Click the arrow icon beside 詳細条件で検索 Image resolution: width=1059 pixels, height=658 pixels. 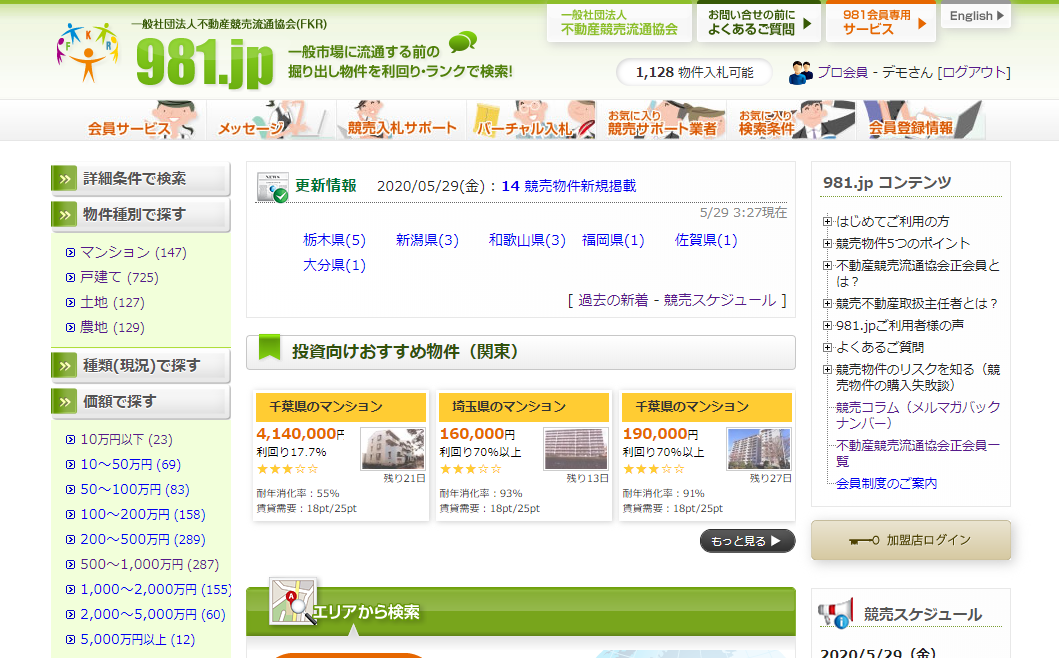click(64, 179)
